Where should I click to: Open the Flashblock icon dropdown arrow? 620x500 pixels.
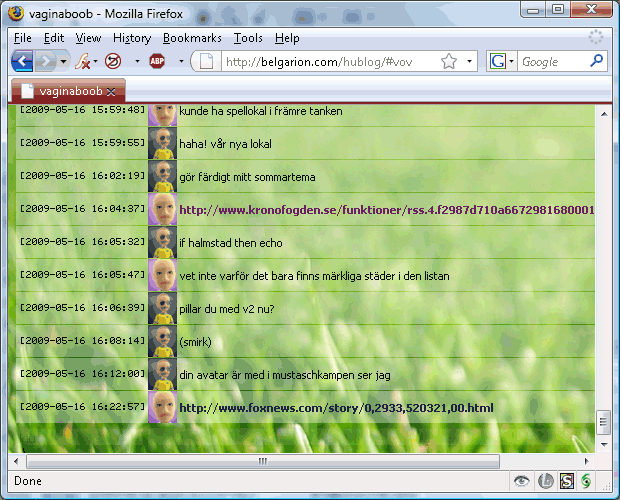[95, 61]
